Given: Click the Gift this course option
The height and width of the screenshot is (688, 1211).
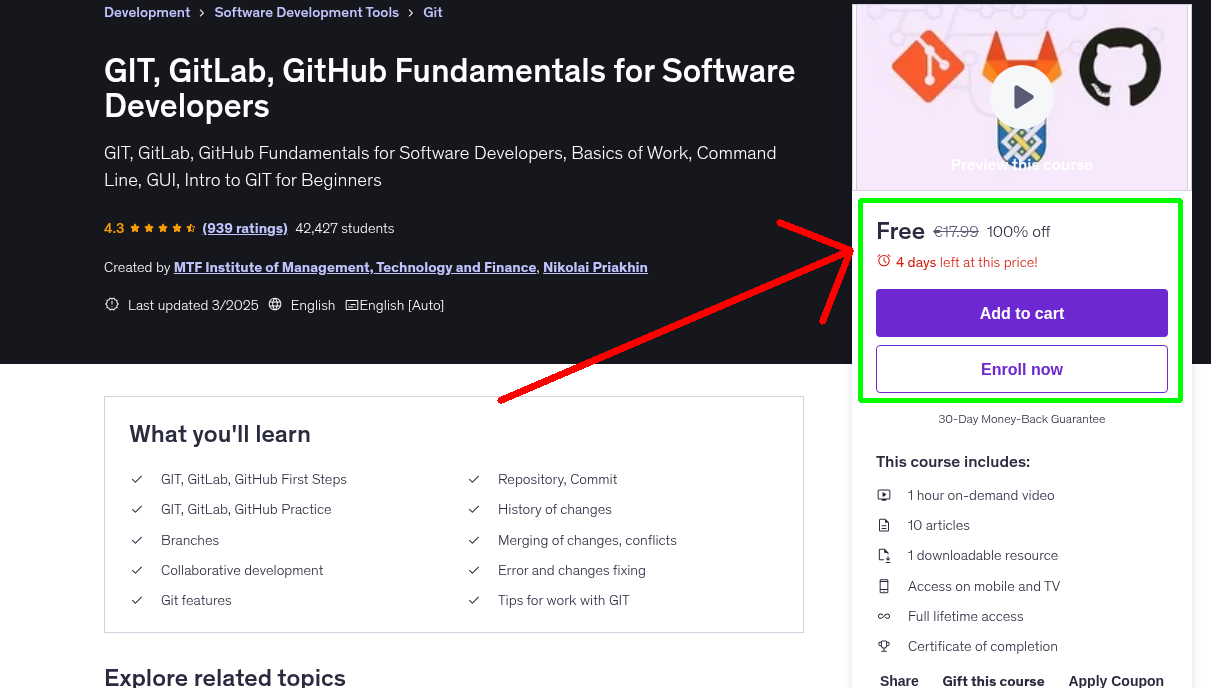Looking at the screenshot, I should (x=993, y=680).
